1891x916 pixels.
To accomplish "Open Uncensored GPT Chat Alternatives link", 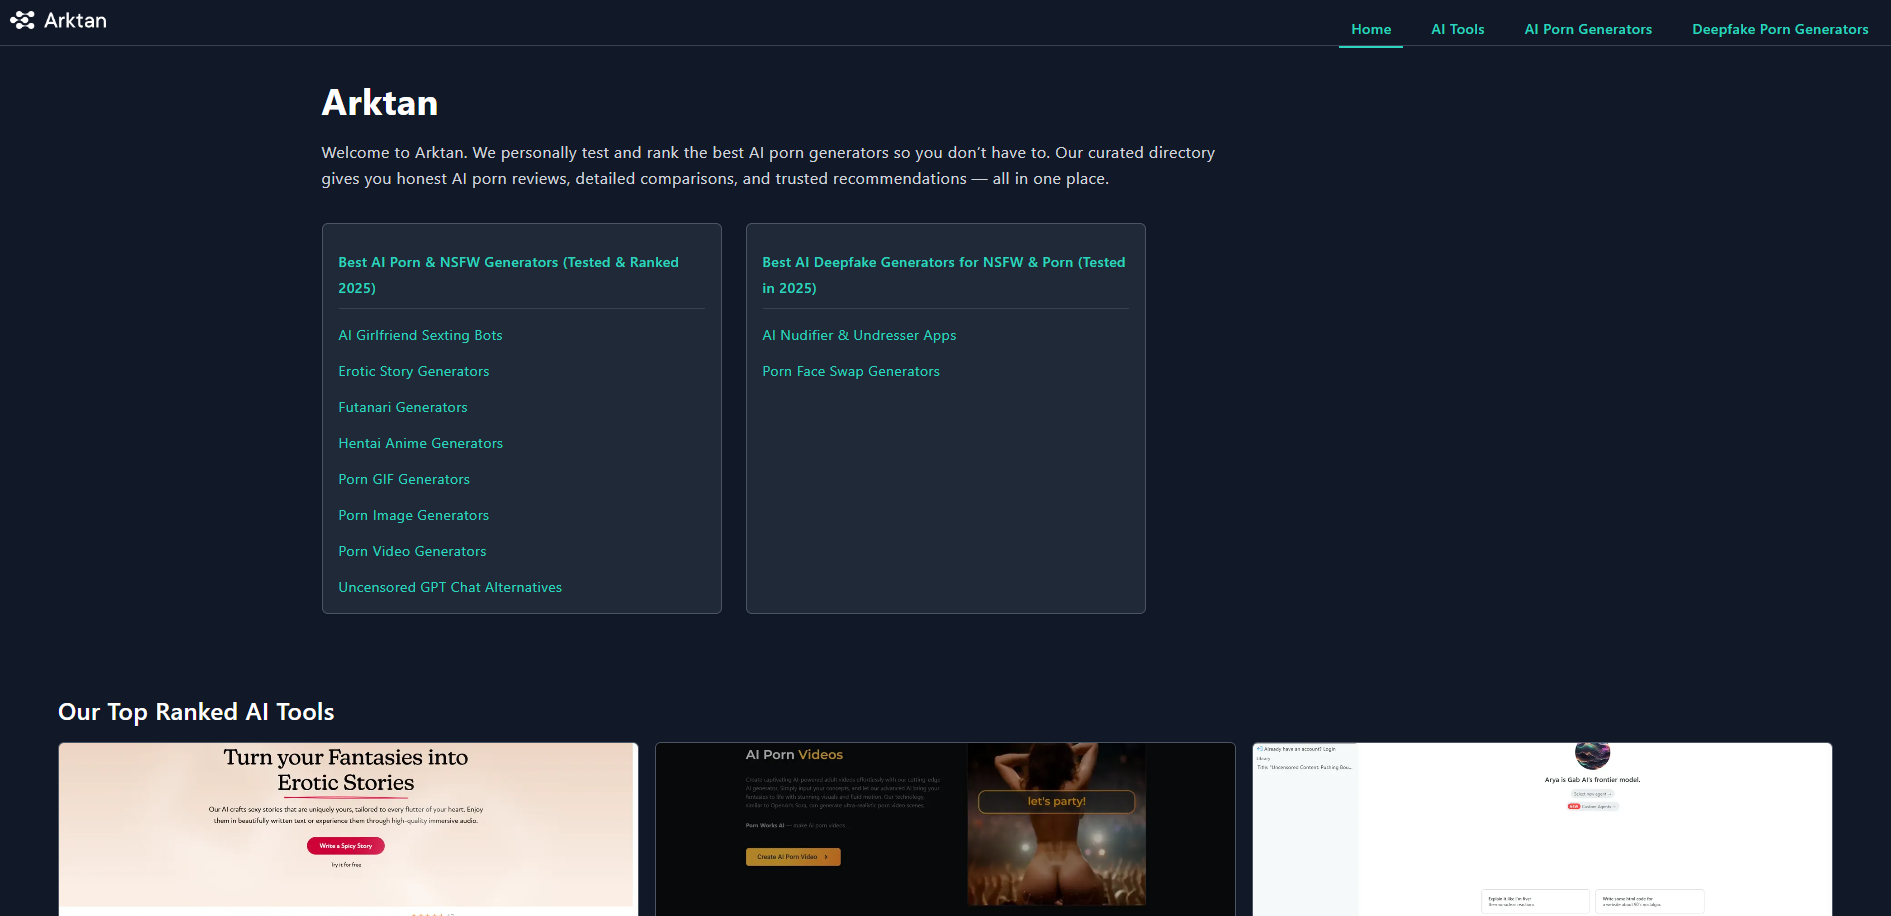I will click(x=449, y=587).
